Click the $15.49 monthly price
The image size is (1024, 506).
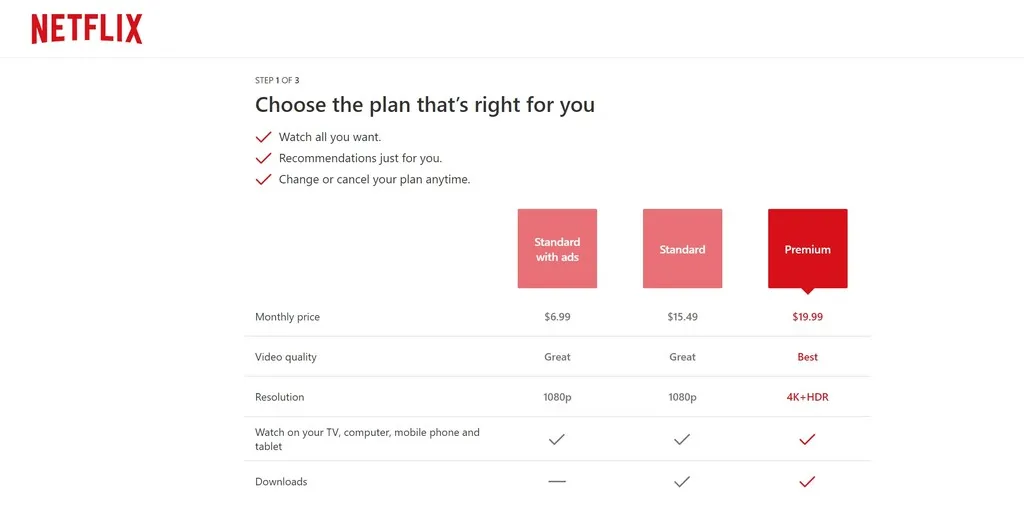click(x=682, y=317)
